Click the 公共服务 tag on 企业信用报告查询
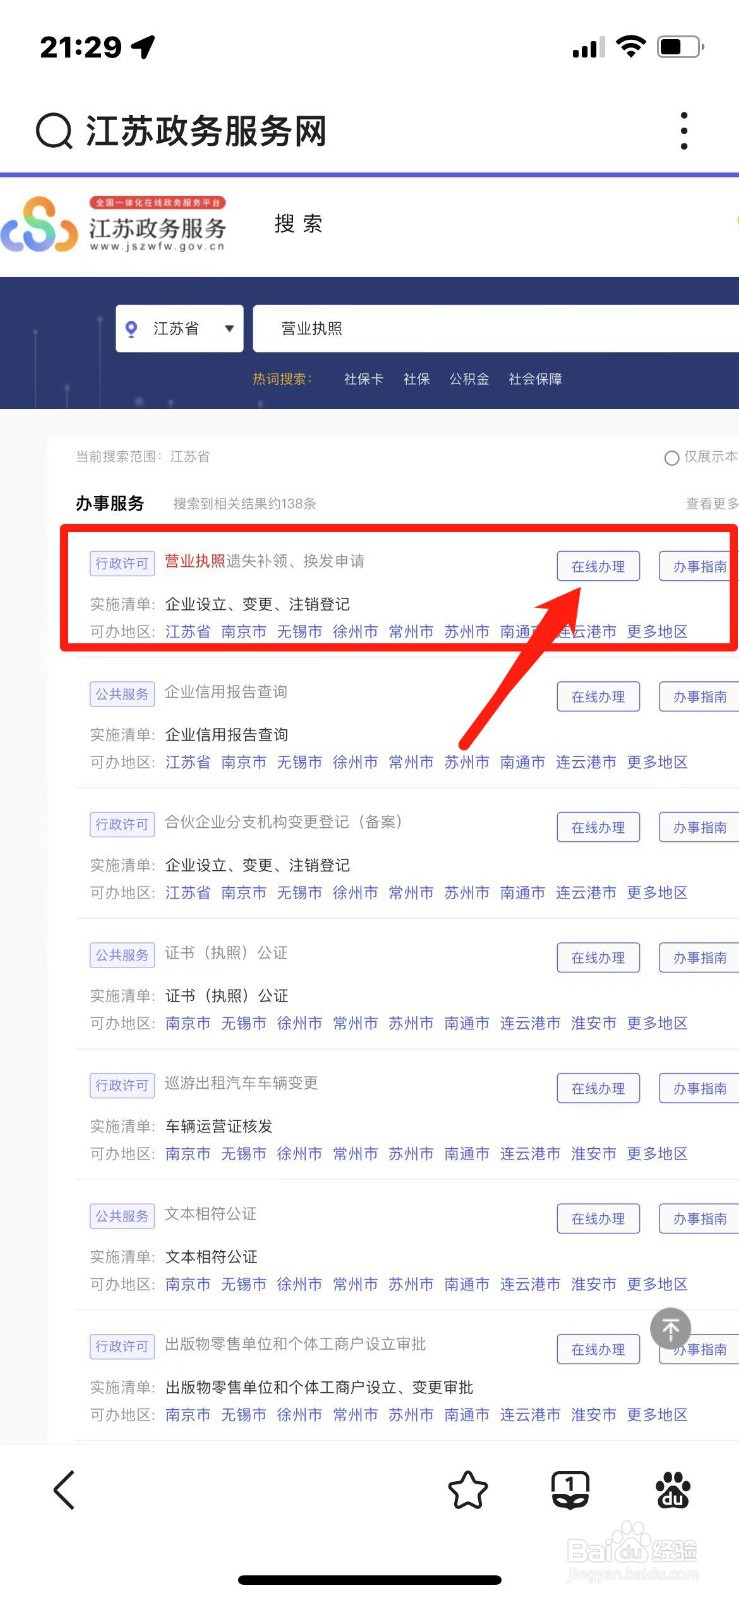Viewport: 739px width, 1600px height. click(x=122, y=694)
